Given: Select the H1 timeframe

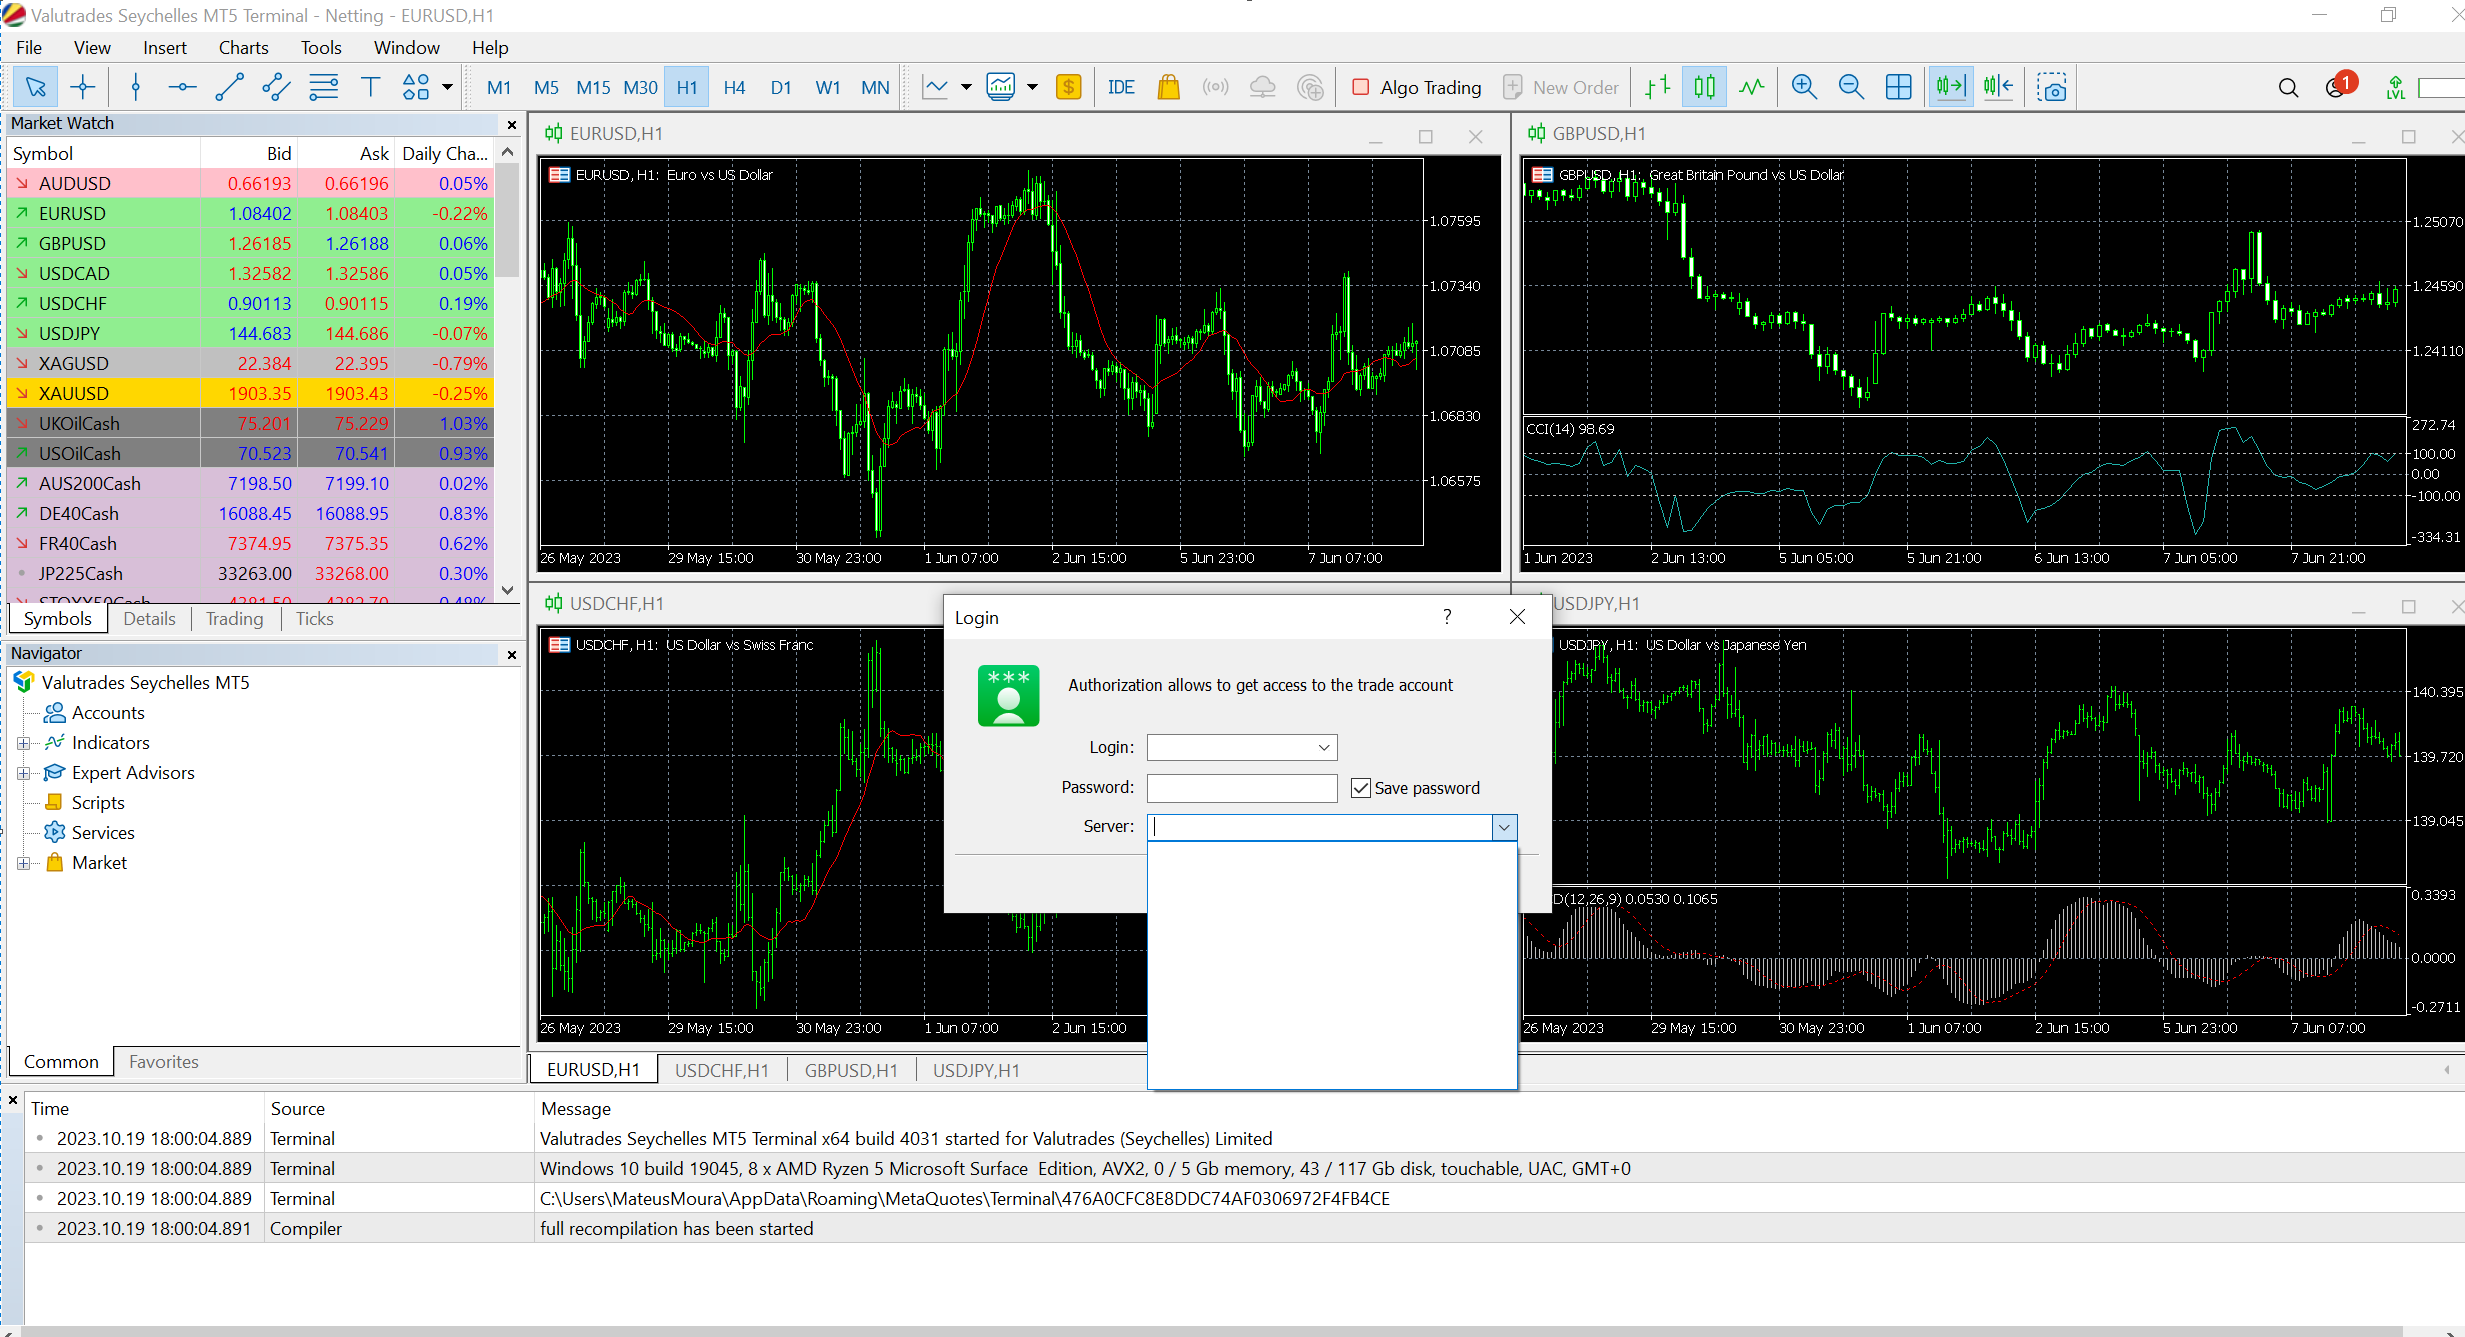Looking at the screenshot, I should (x=687, y=88).
